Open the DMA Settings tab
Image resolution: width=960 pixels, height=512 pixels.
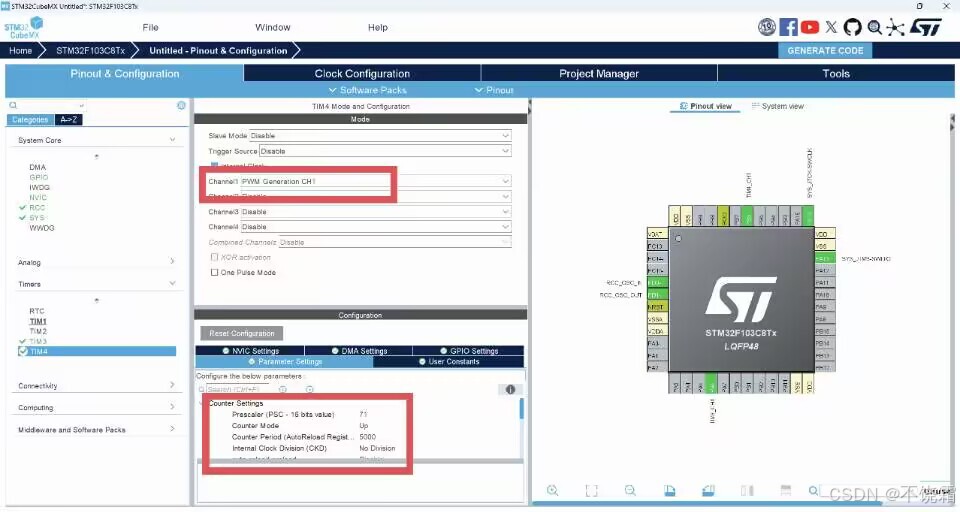[359, 351]
